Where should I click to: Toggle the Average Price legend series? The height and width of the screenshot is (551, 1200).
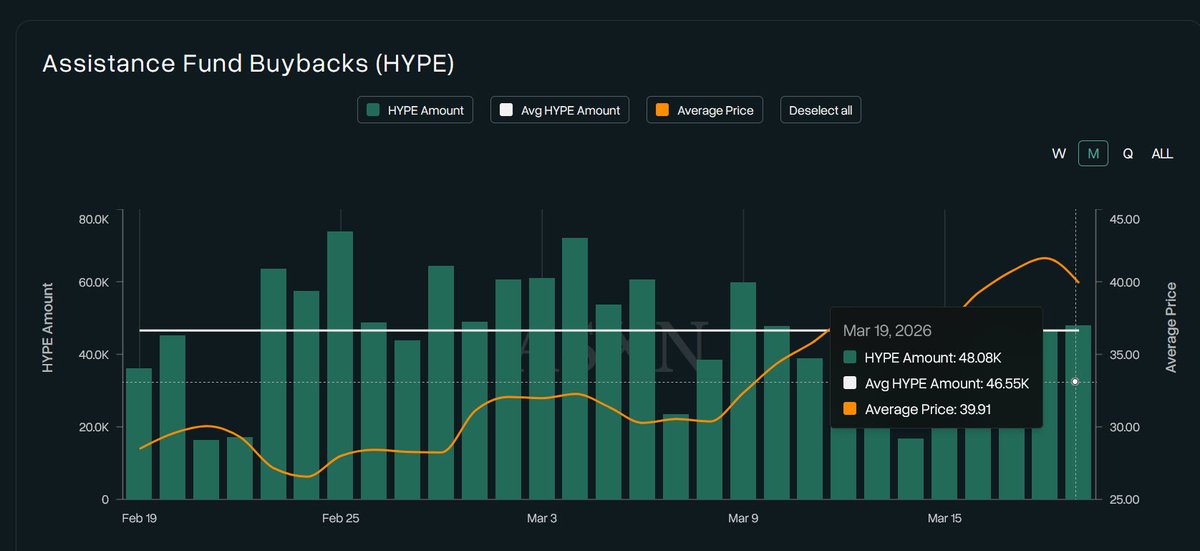coord(705,110)
